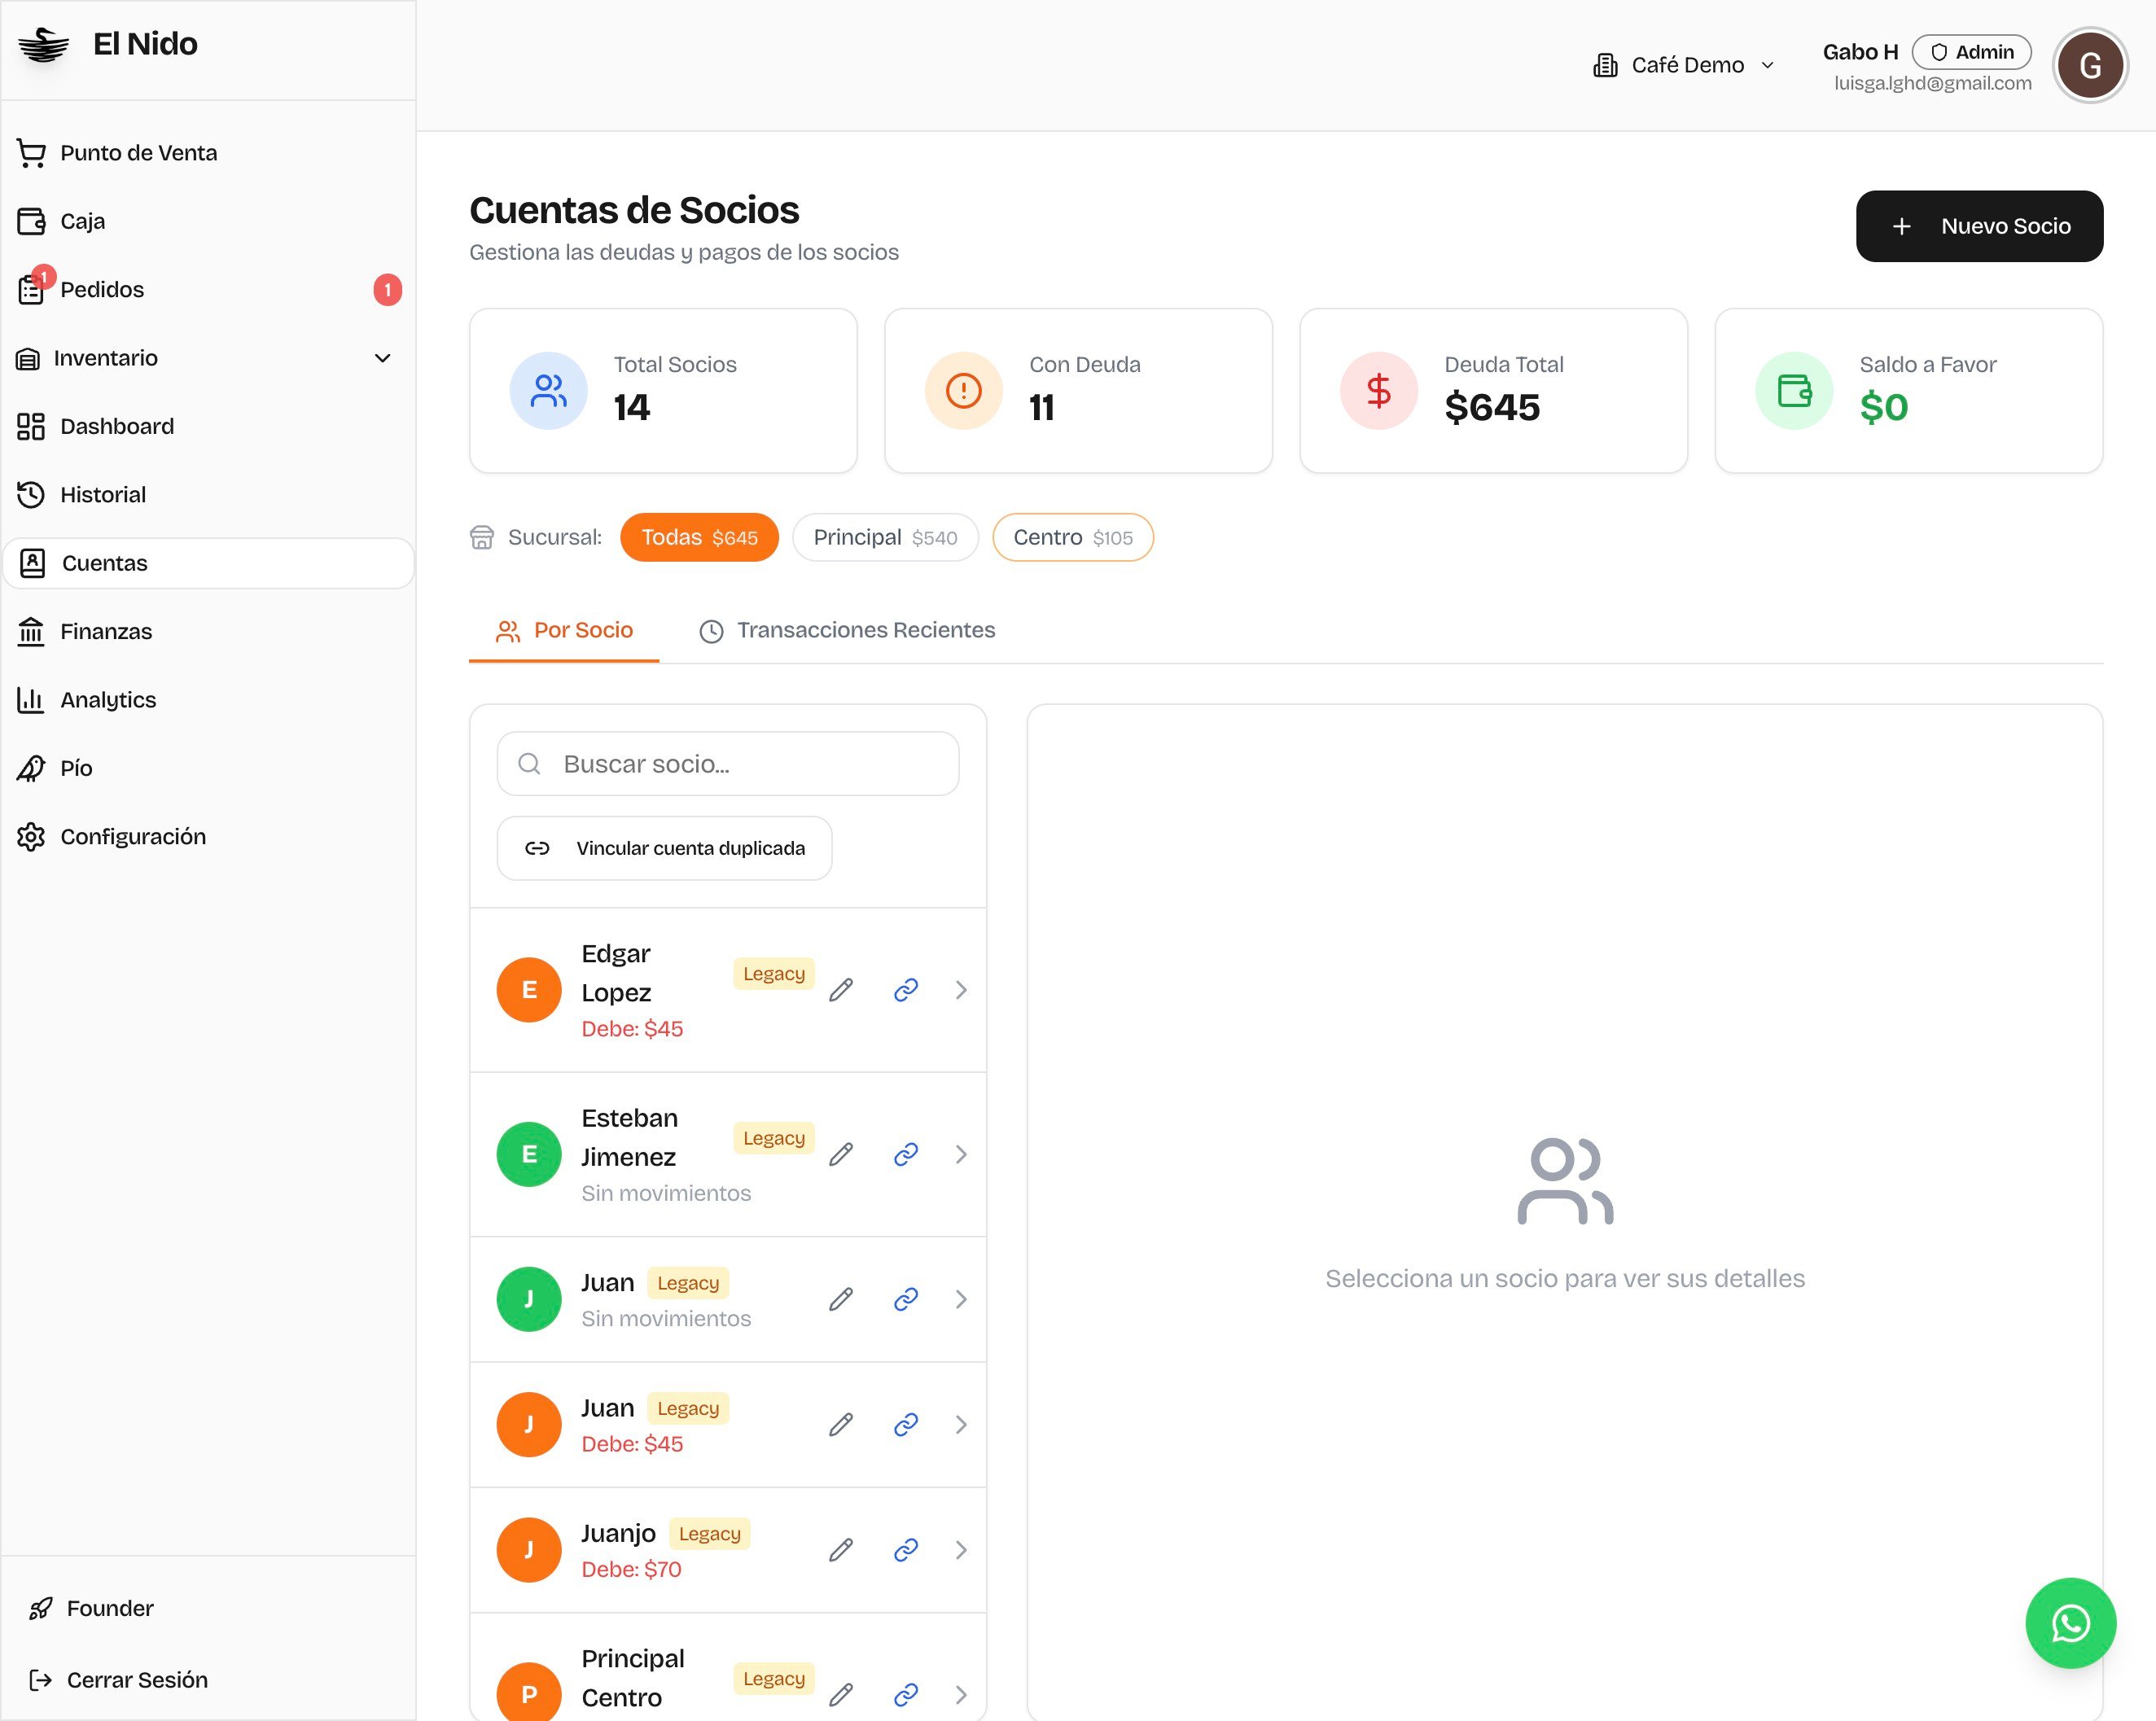Viewport: 2156px width, 1721px height.
Task: Open Dashboard from the sidebar
Action: point(208,426)
